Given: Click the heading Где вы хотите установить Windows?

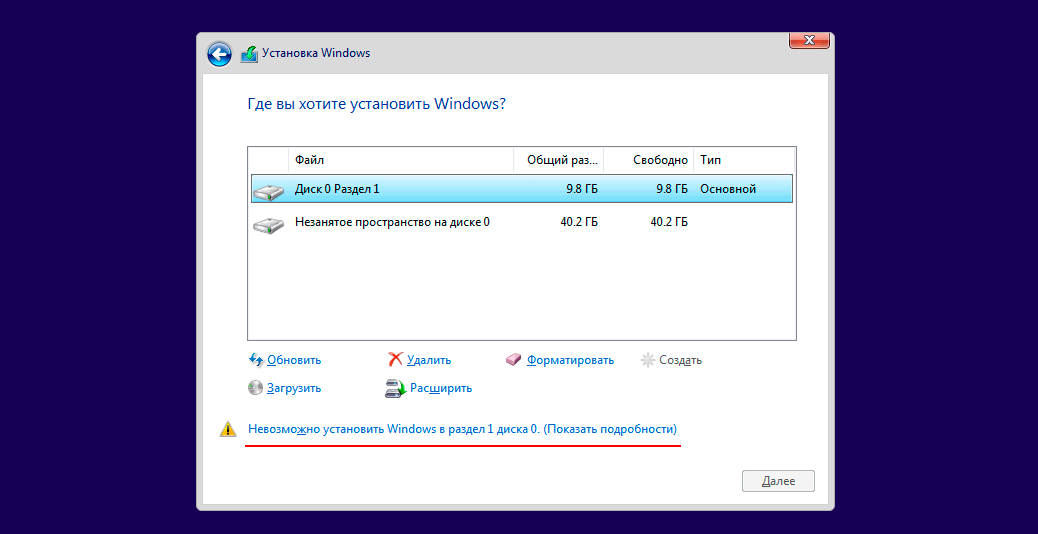Looking at the screenshot, I should pos(376,104).
